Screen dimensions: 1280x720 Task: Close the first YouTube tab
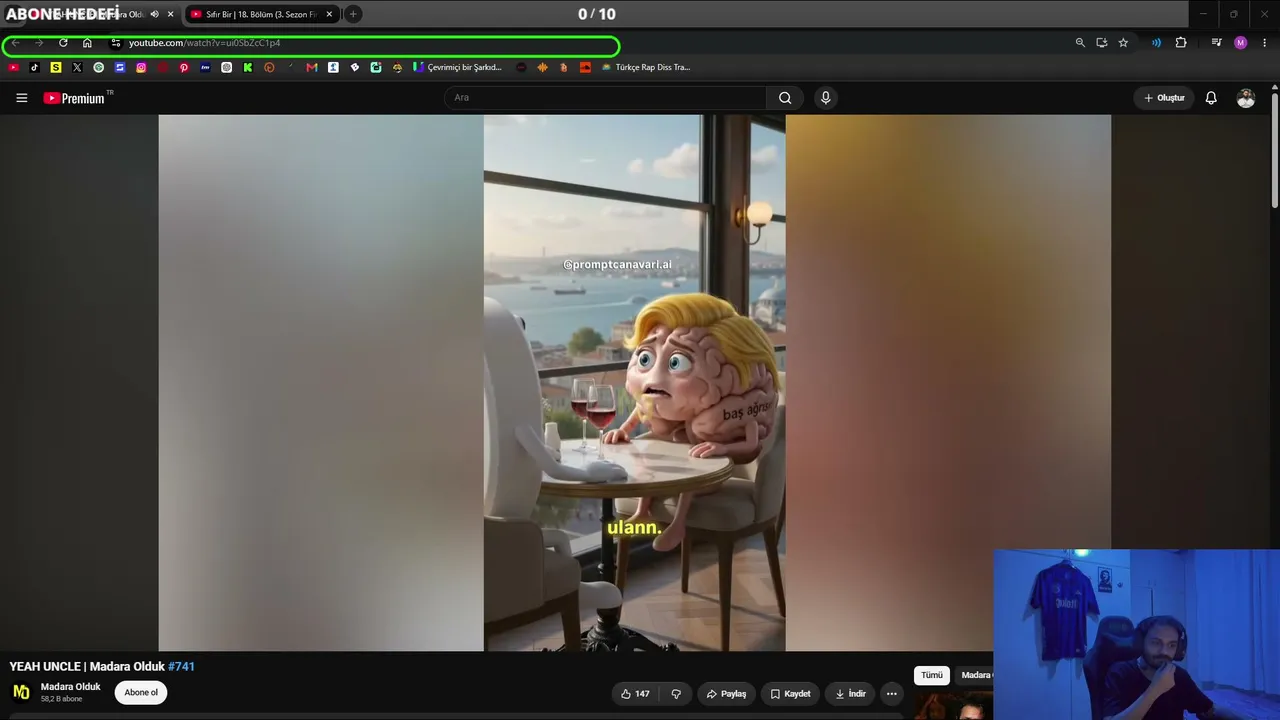coord(170,14)
